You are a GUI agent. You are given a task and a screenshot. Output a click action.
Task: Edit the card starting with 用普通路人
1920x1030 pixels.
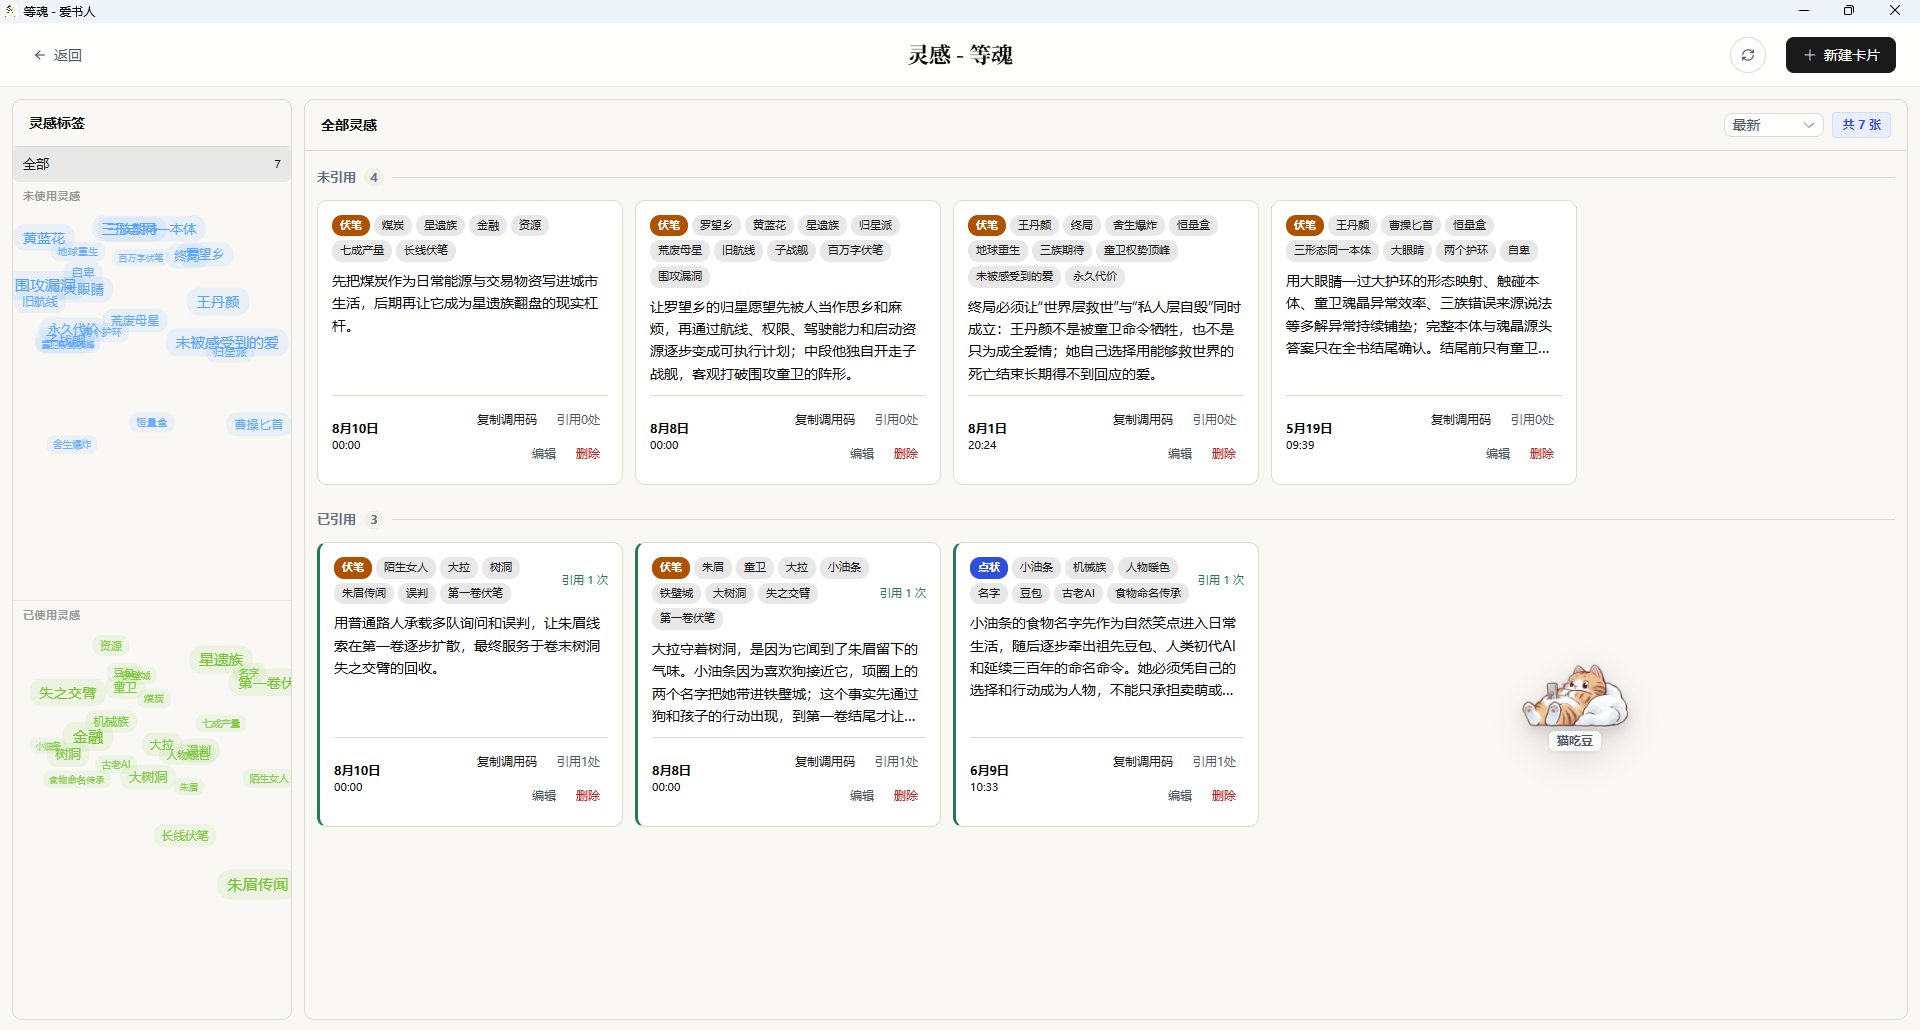coord(544,796)
